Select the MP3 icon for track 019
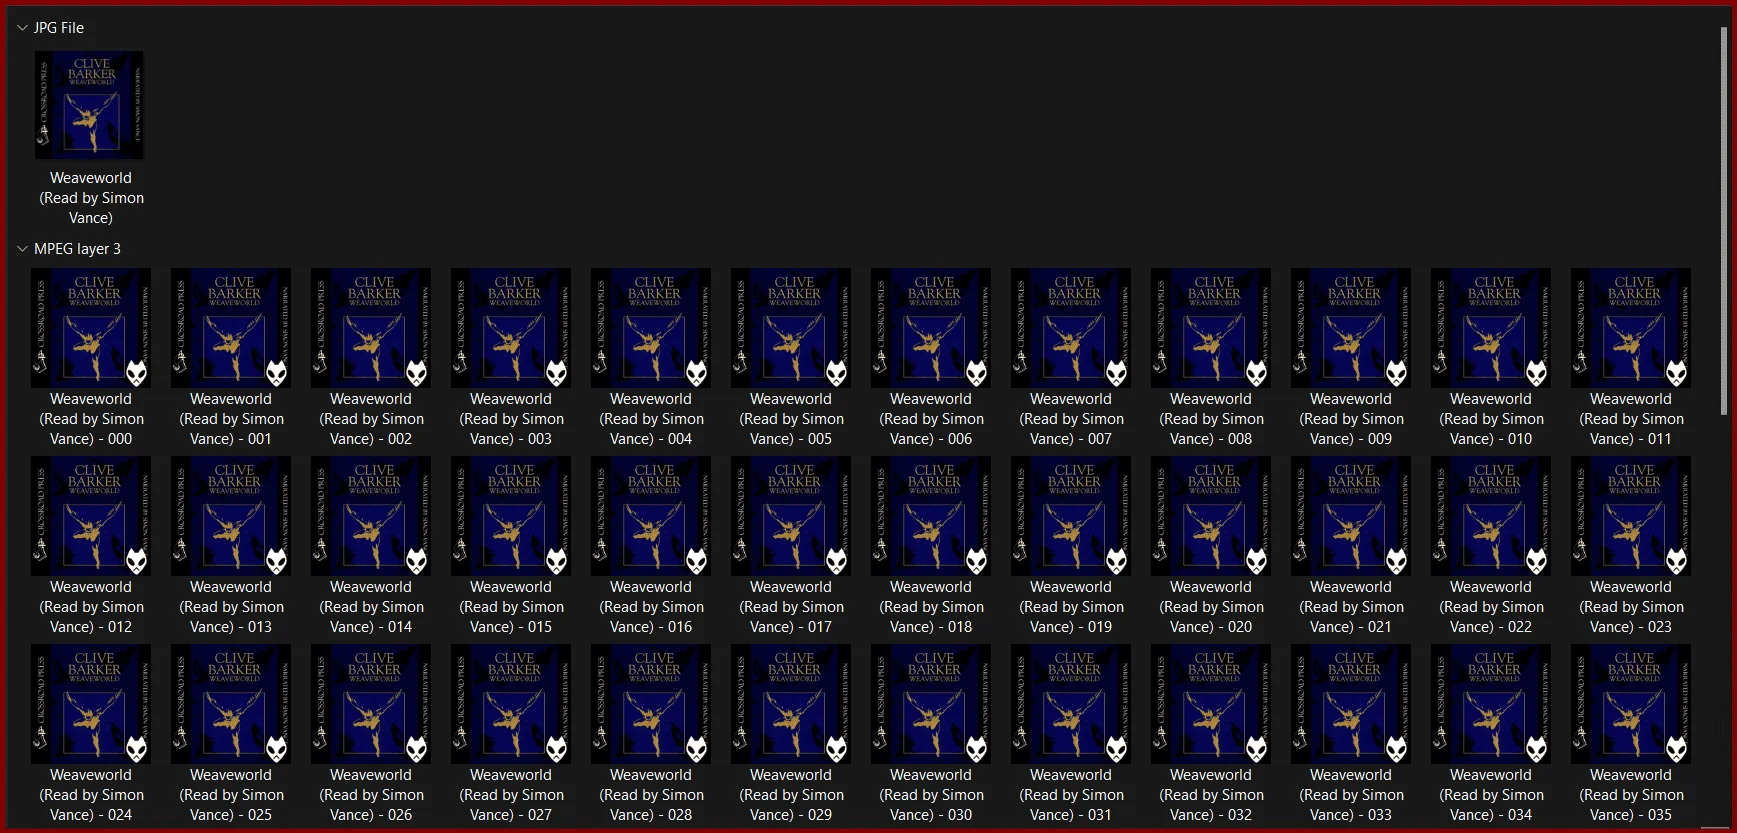This screenshot has height=833, width=1737. [x=1071, y=516]
